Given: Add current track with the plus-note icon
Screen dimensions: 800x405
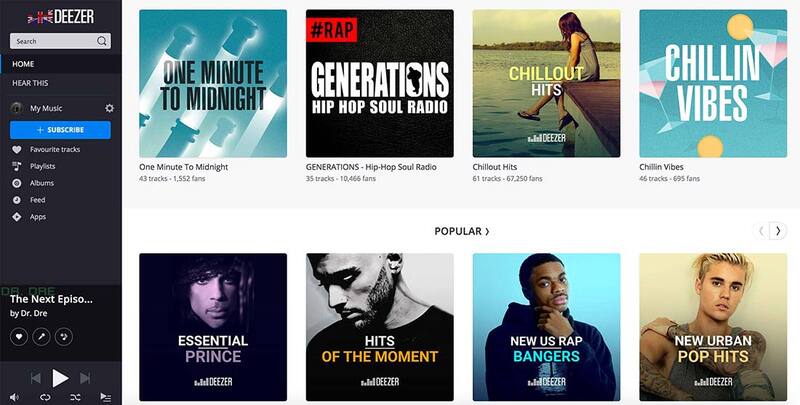Looking at the screenshot, I should pyautogui.click(x=64, y=337).
